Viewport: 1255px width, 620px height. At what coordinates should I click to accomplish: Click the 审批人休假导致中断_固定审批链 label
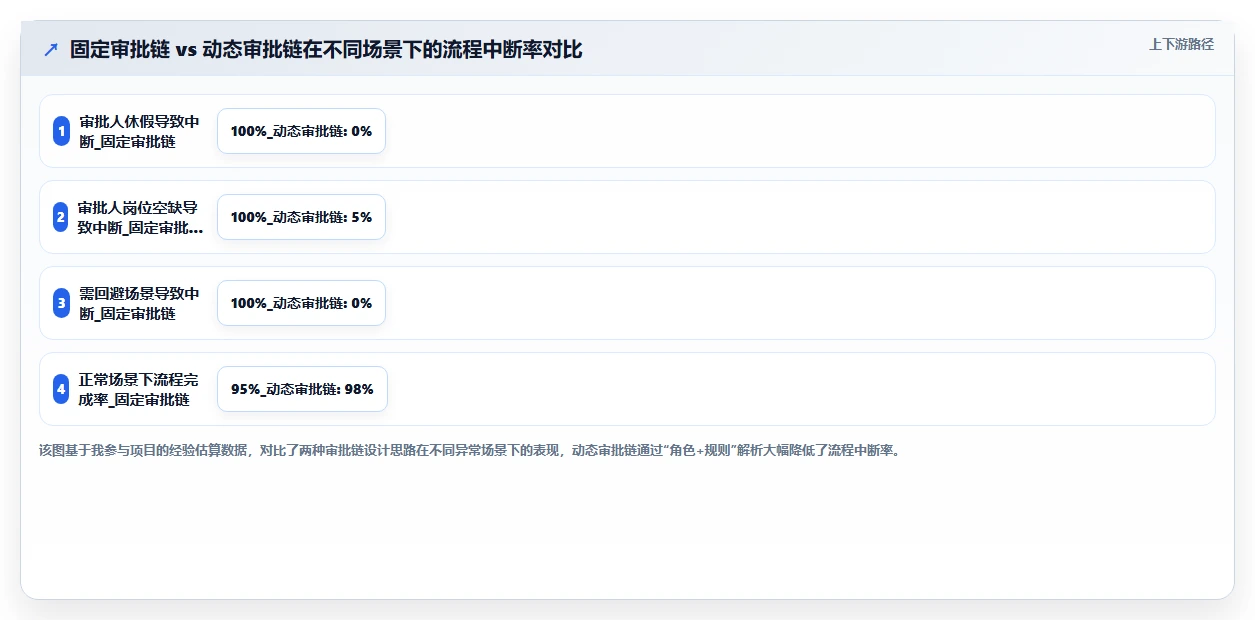(x=139, y=131)
